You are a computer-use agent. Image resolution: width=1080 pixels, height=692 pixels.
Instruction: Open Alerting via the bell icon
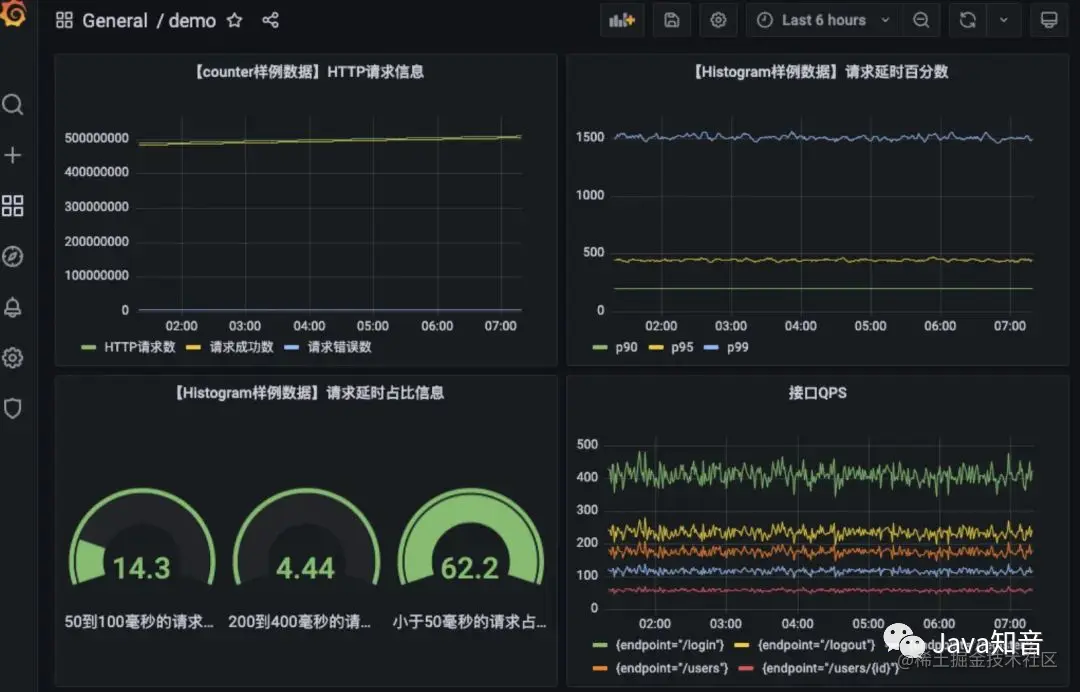(x=13, y=307)
